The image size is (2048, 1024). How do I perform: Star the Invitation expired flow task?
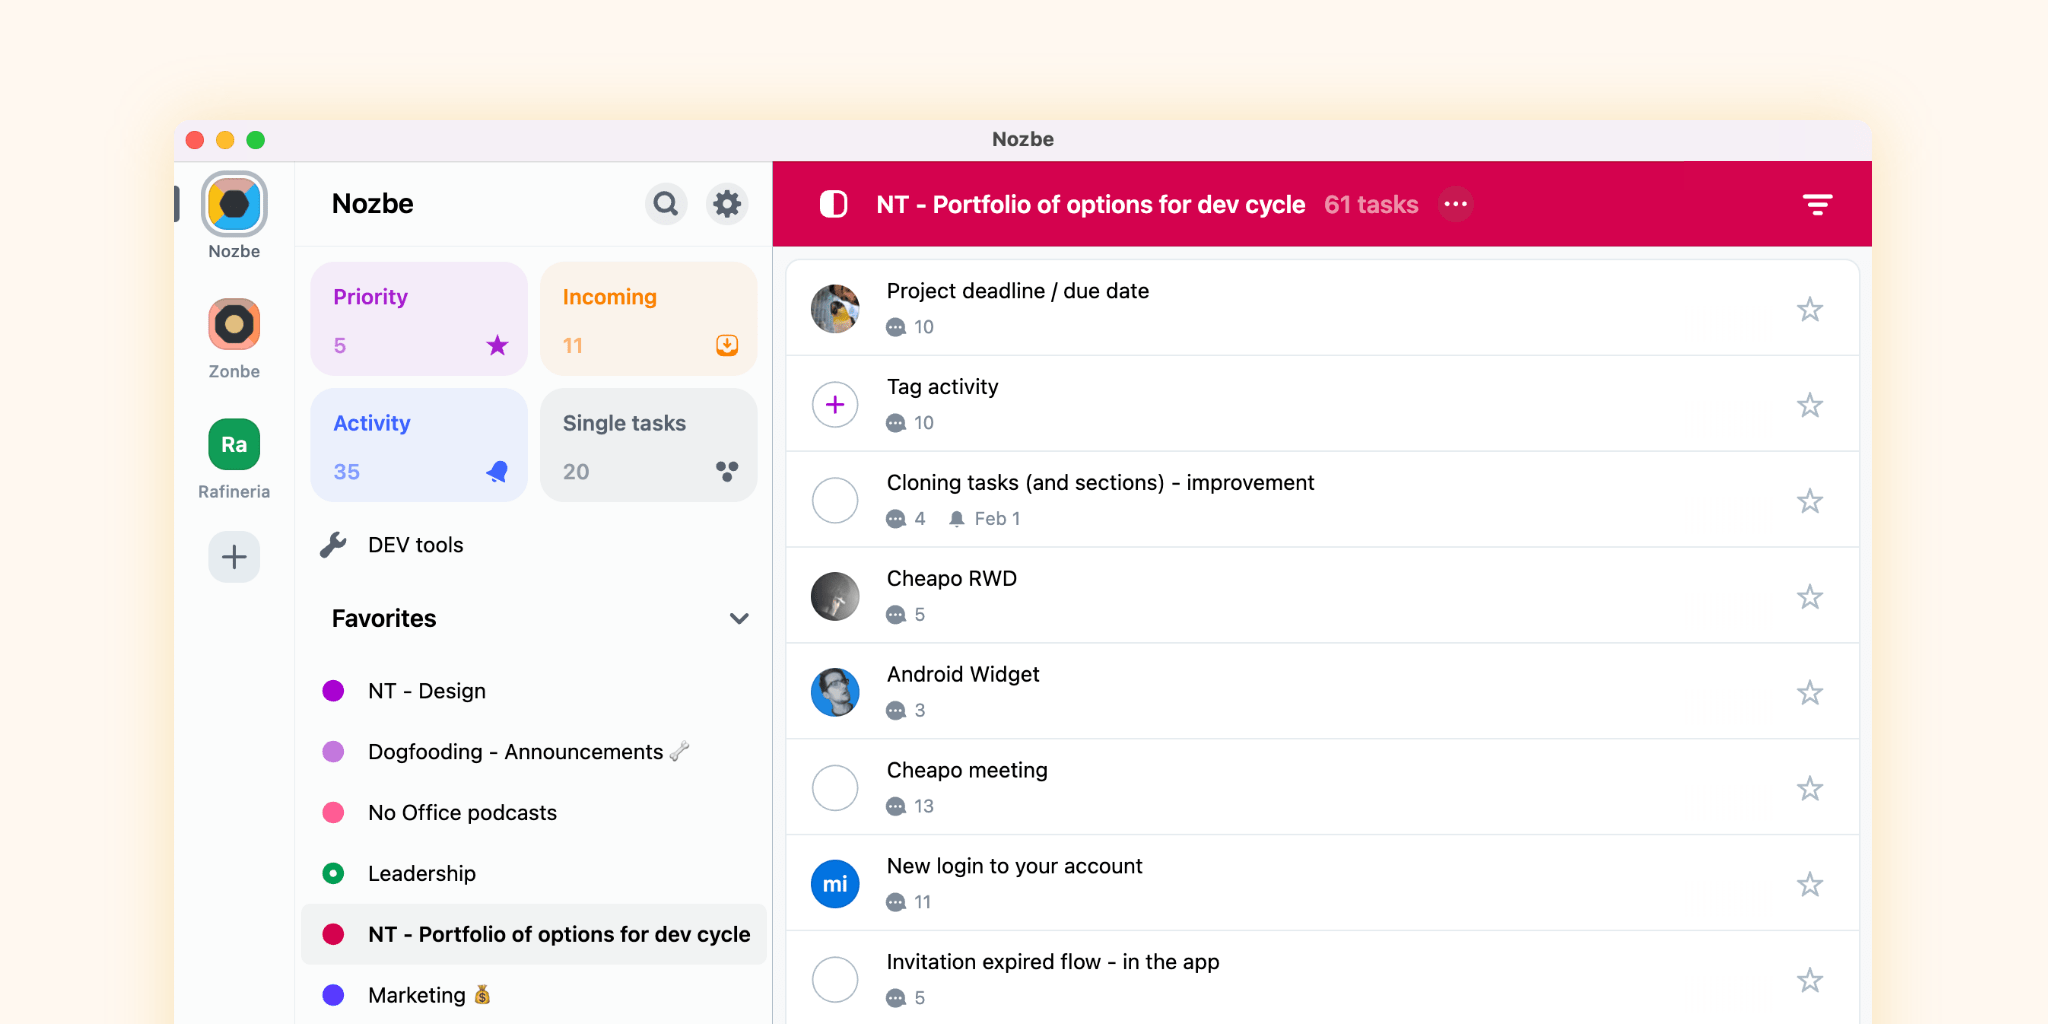(1810, 980)
